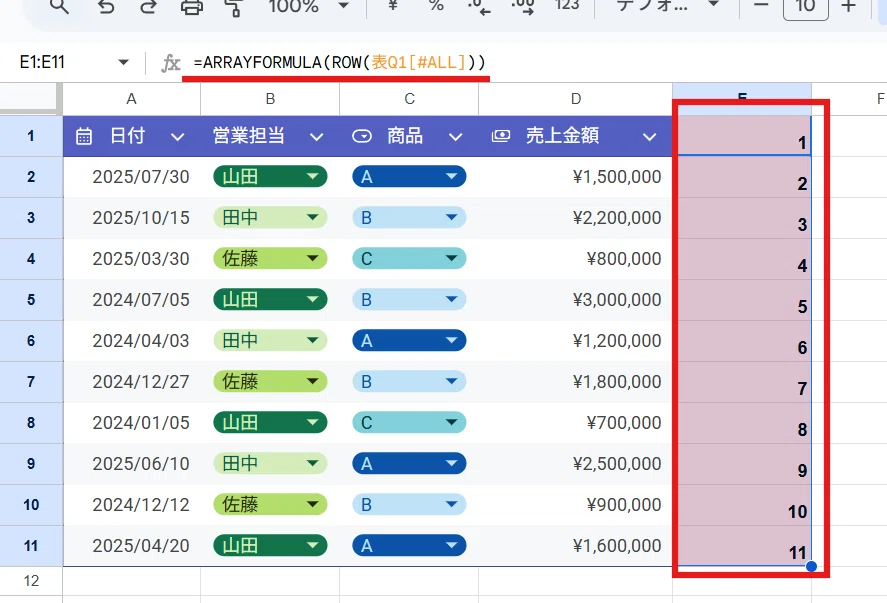The height and width of the screenshot is (603, 887).
Task: Select row 12 header
Action: tap(31, 581)
